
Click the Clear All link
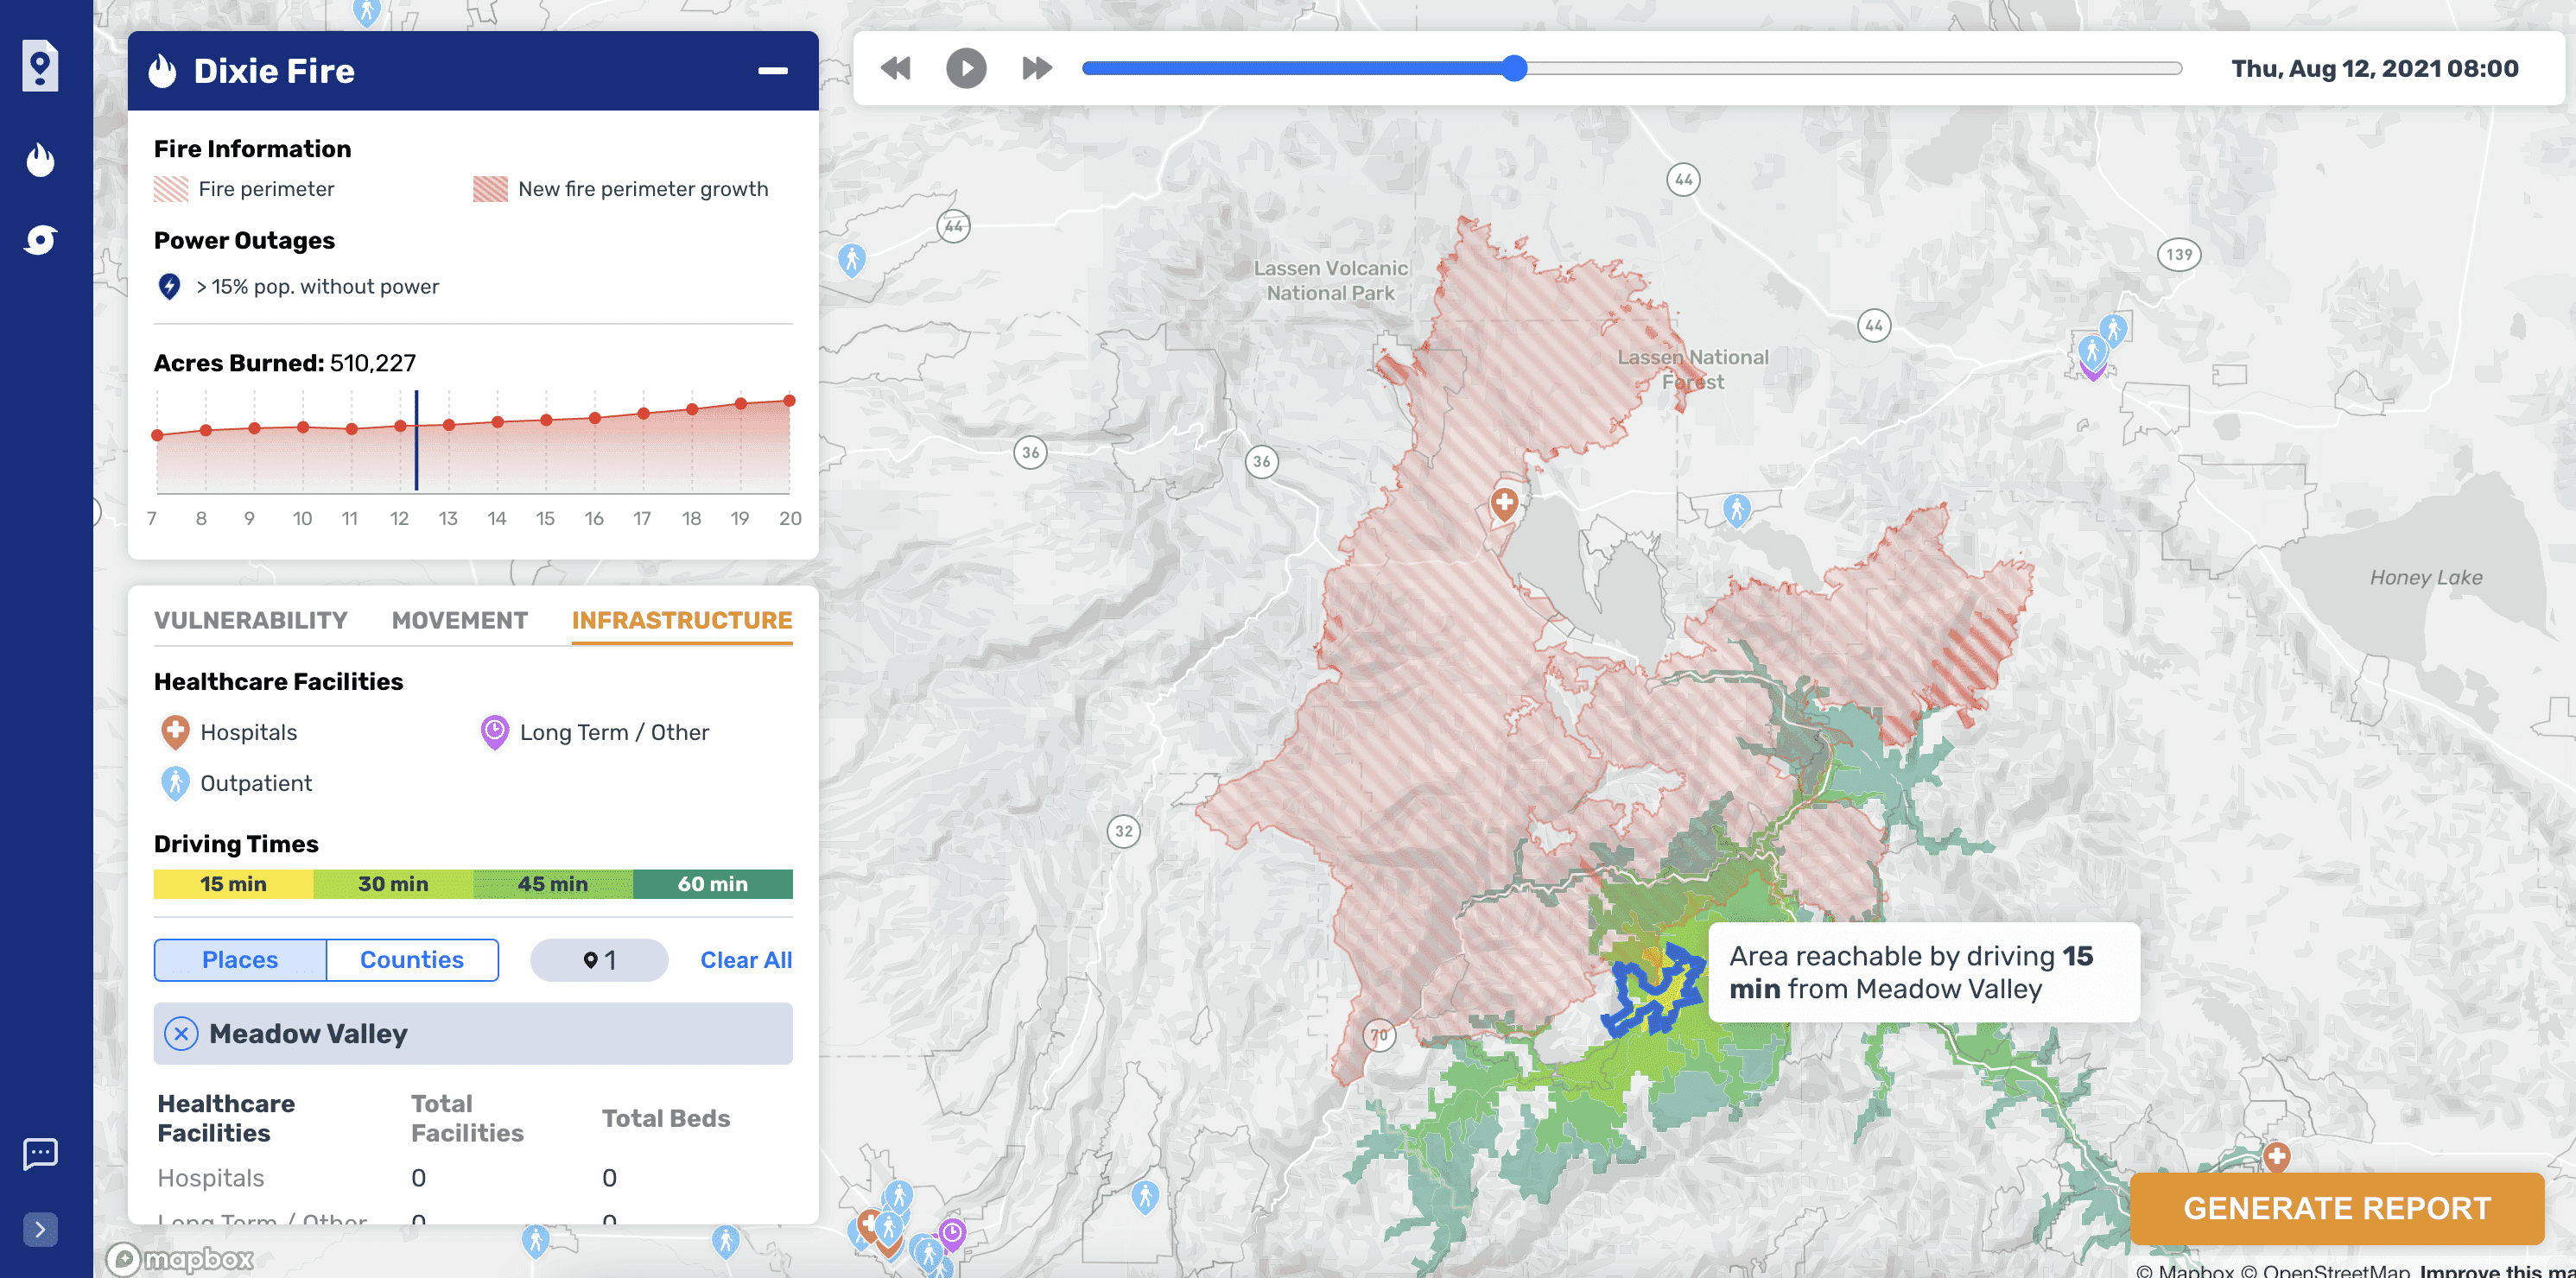tap(745, 960)
